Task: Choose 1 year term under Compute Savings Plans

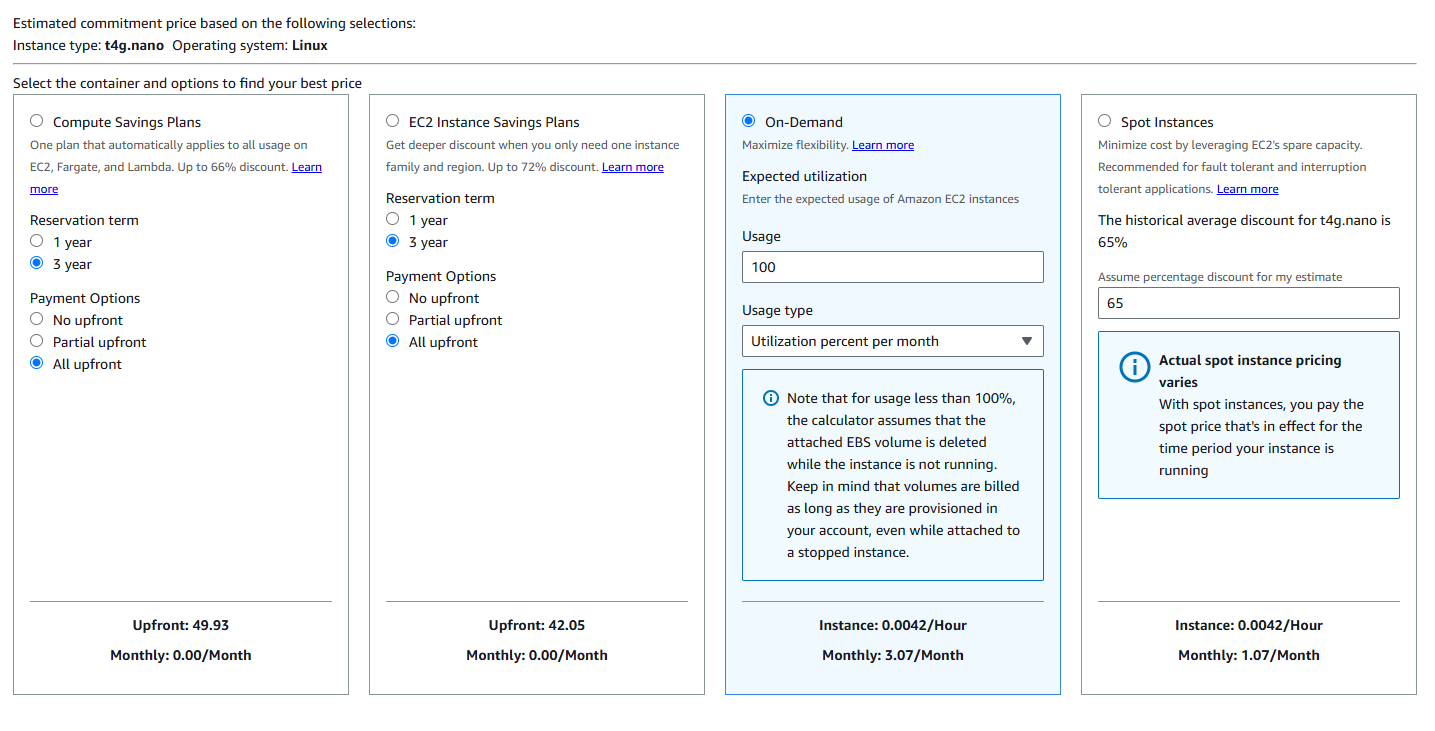Action: click(37, 241)
